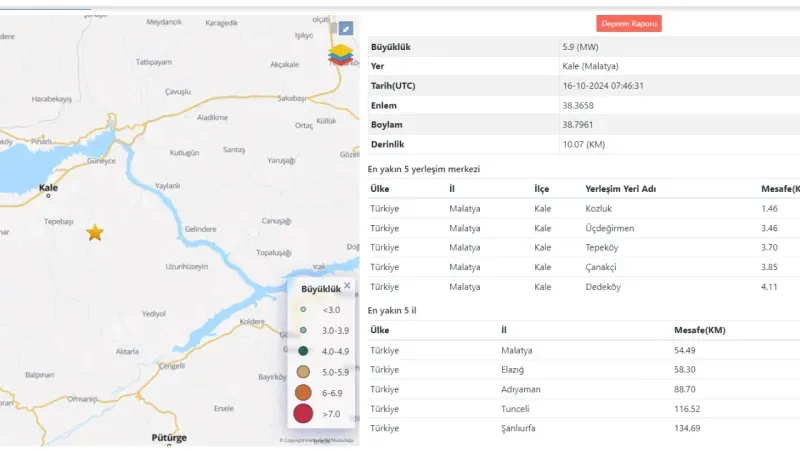Click the <3.0 smallest legend circle
Screen dimensions: 800x450
point(303,310)
